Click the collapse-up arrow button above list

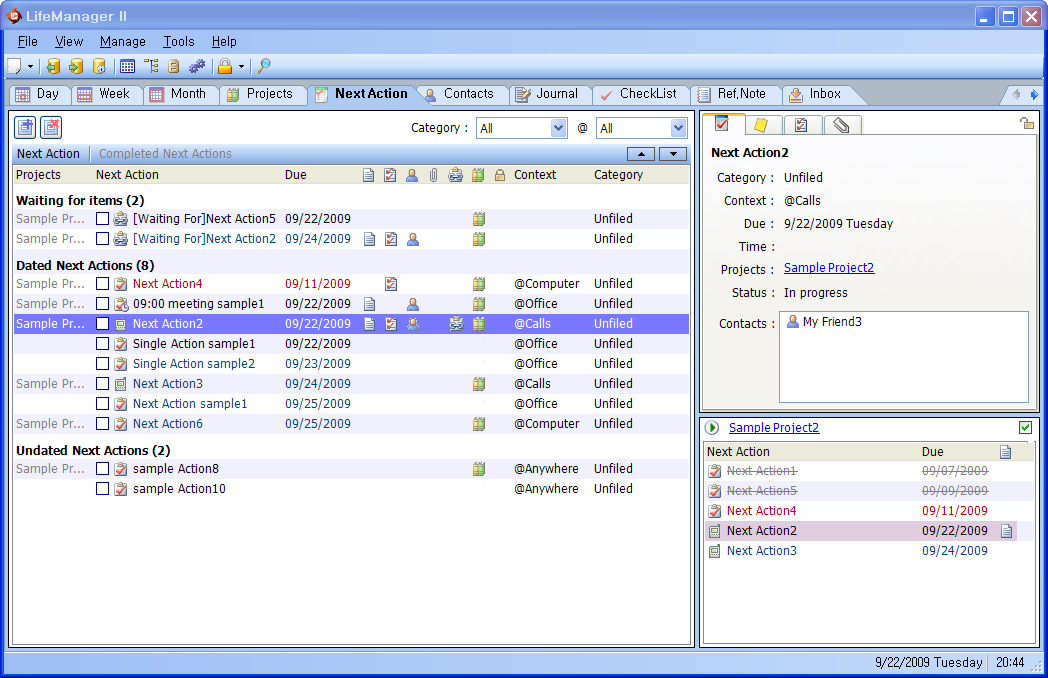click(x=641, y=154)
